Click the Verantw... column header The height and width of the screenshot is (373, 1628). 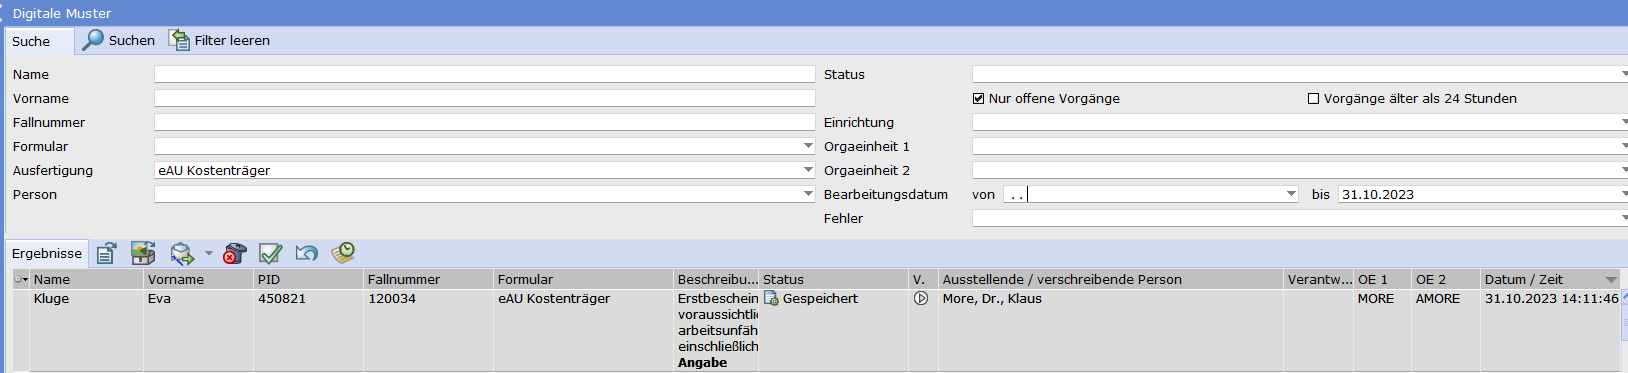click(x=1319, y=279)
